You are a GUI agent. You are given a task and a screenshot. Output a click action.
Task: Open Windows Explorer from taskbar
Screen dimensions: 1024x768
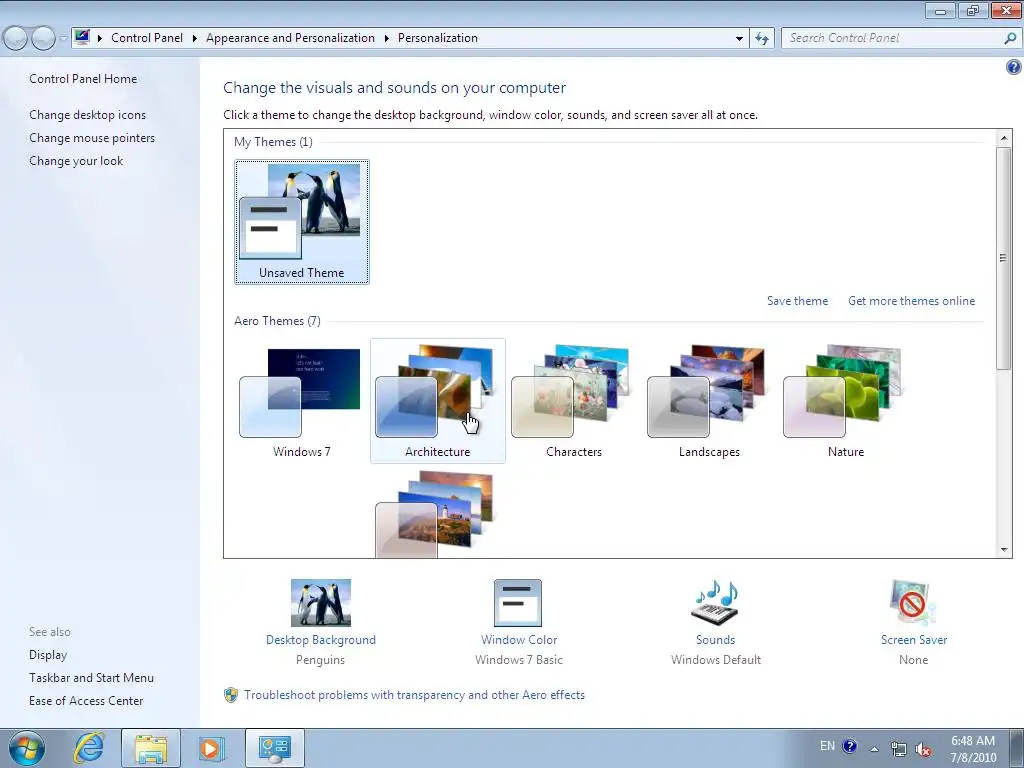tap(151, 748)
